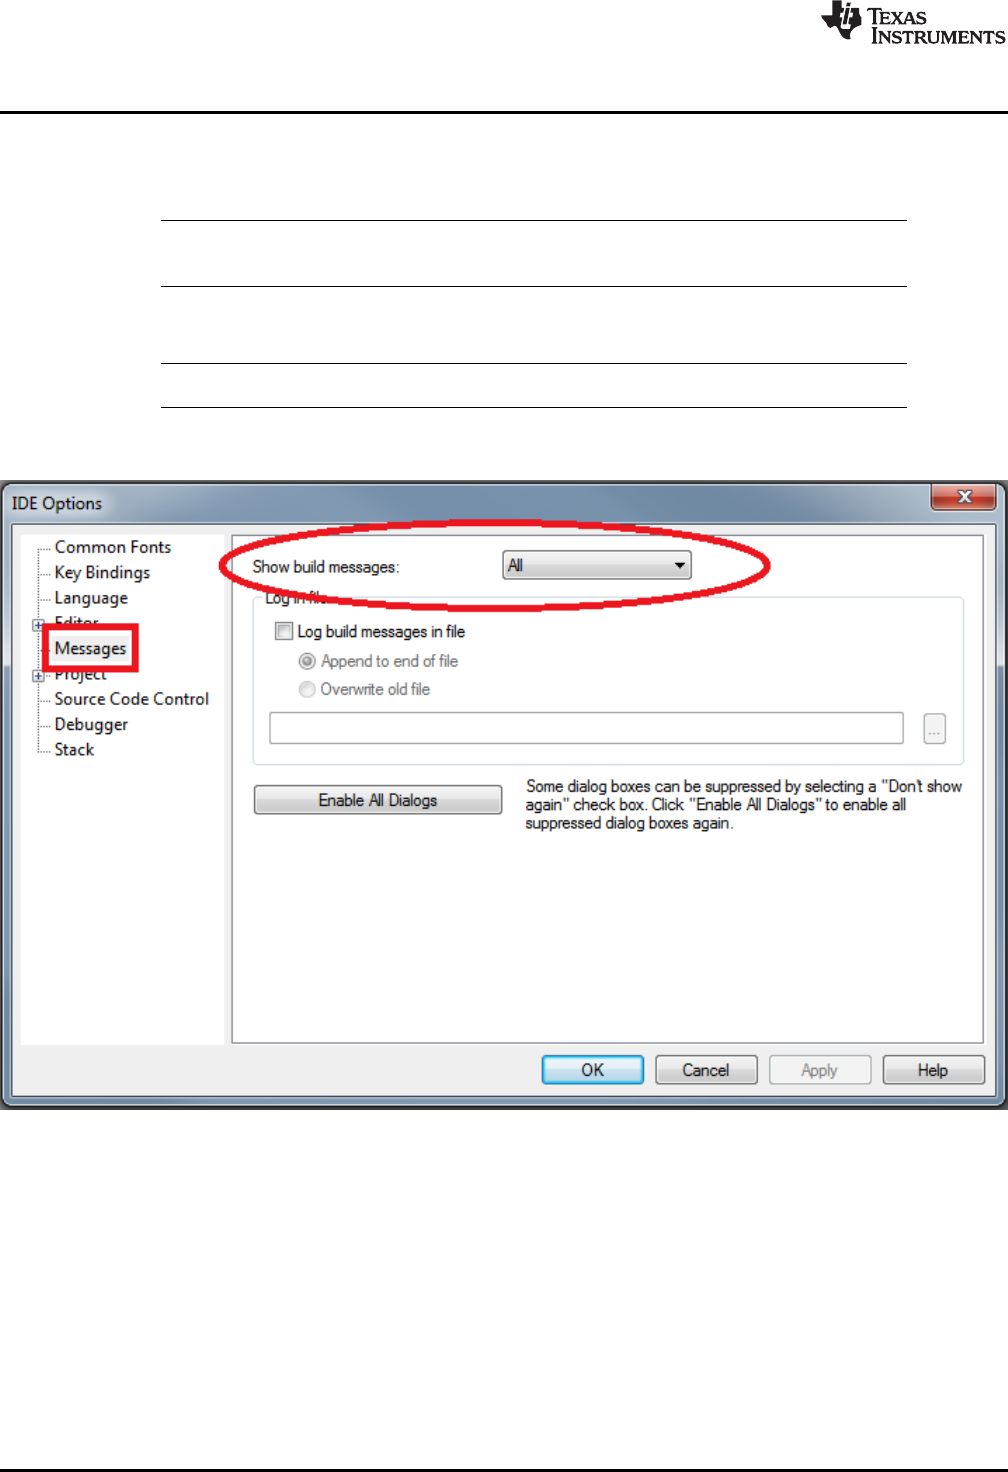Select Messages in the options tree
This screenshot has width=1008, height=1472.
click(x=91, y=648)
